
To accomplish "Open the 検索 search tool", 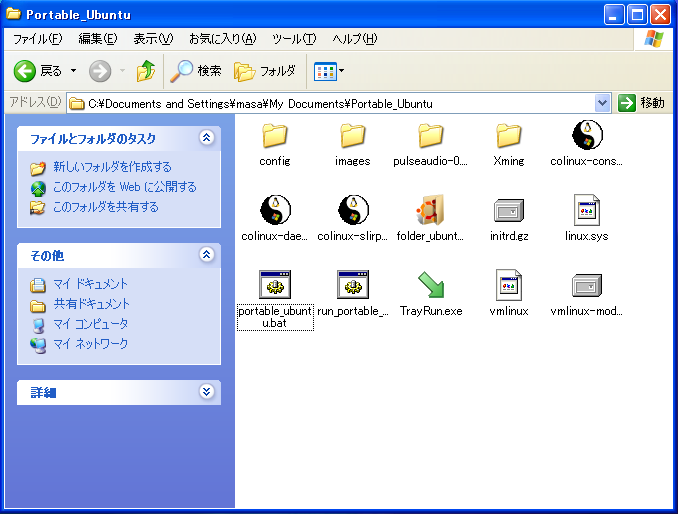I will click(195, 71).
